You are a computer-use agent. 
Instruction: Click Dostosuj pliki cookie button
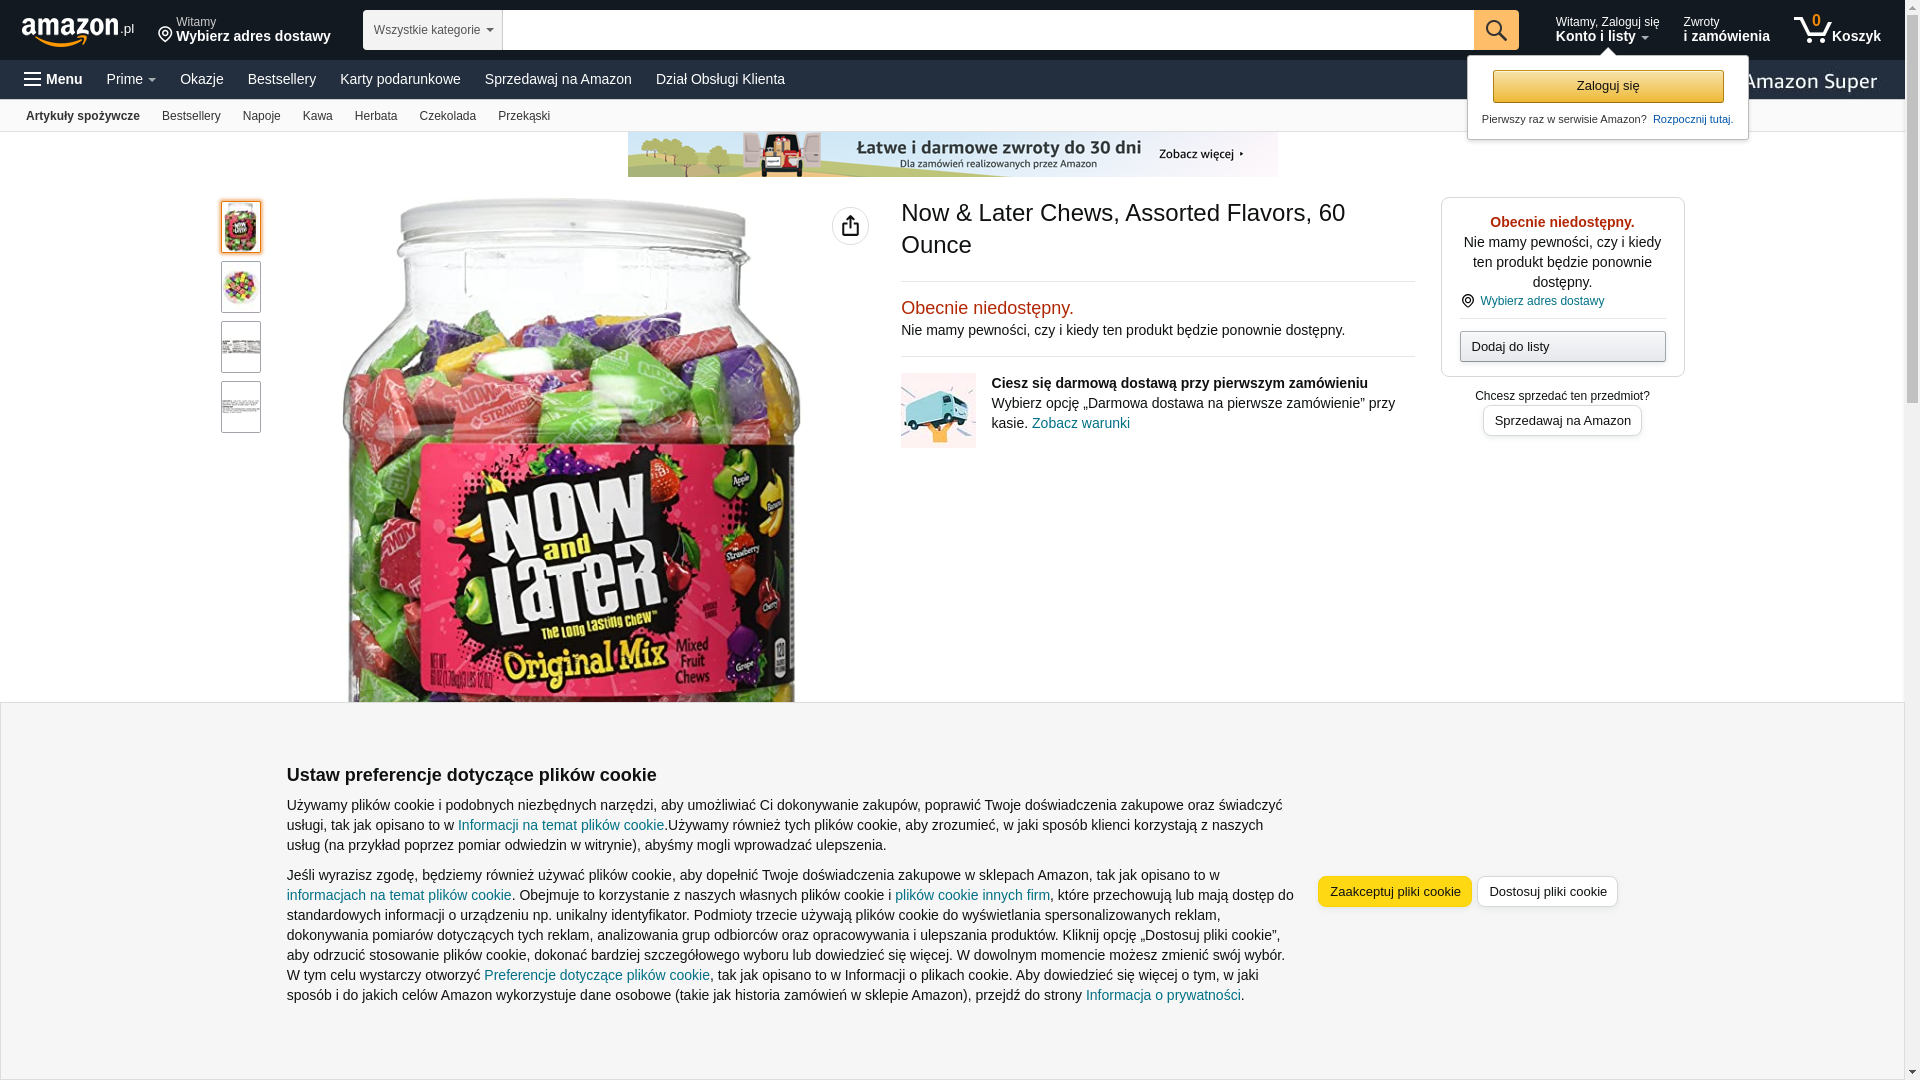point(1547,892)
